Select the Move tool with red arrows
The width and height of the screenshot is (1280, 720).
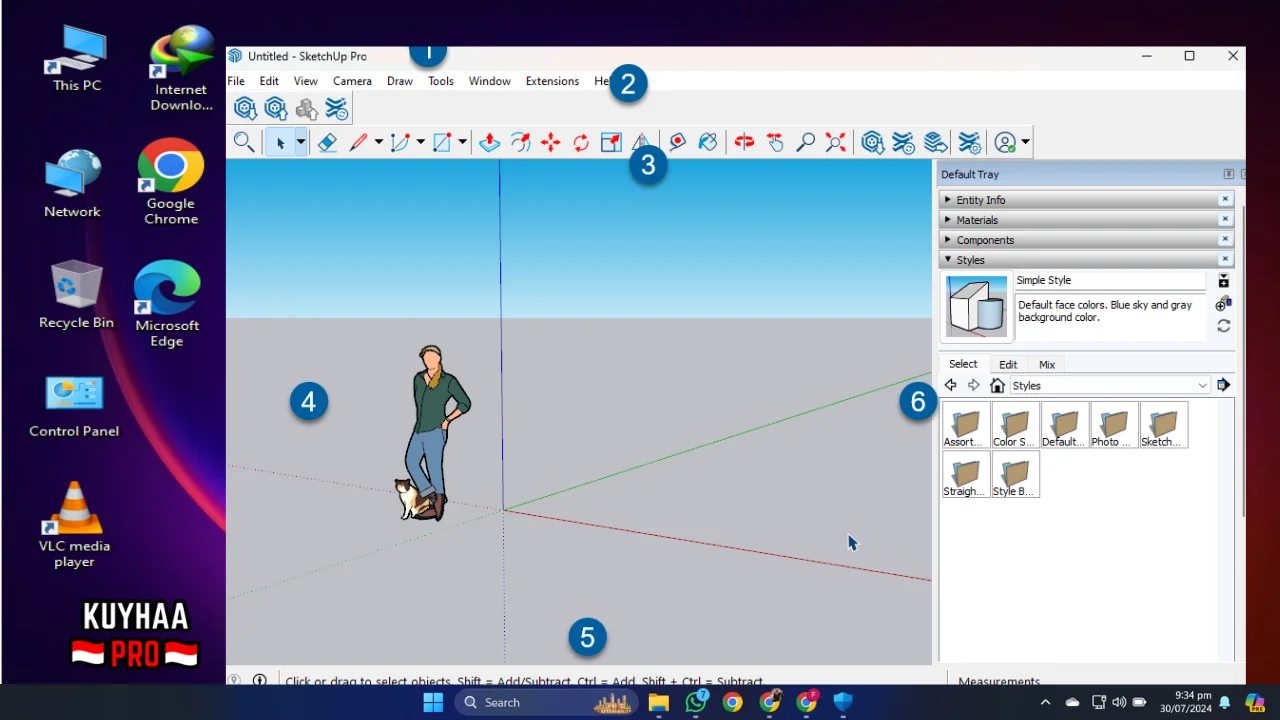550,143
